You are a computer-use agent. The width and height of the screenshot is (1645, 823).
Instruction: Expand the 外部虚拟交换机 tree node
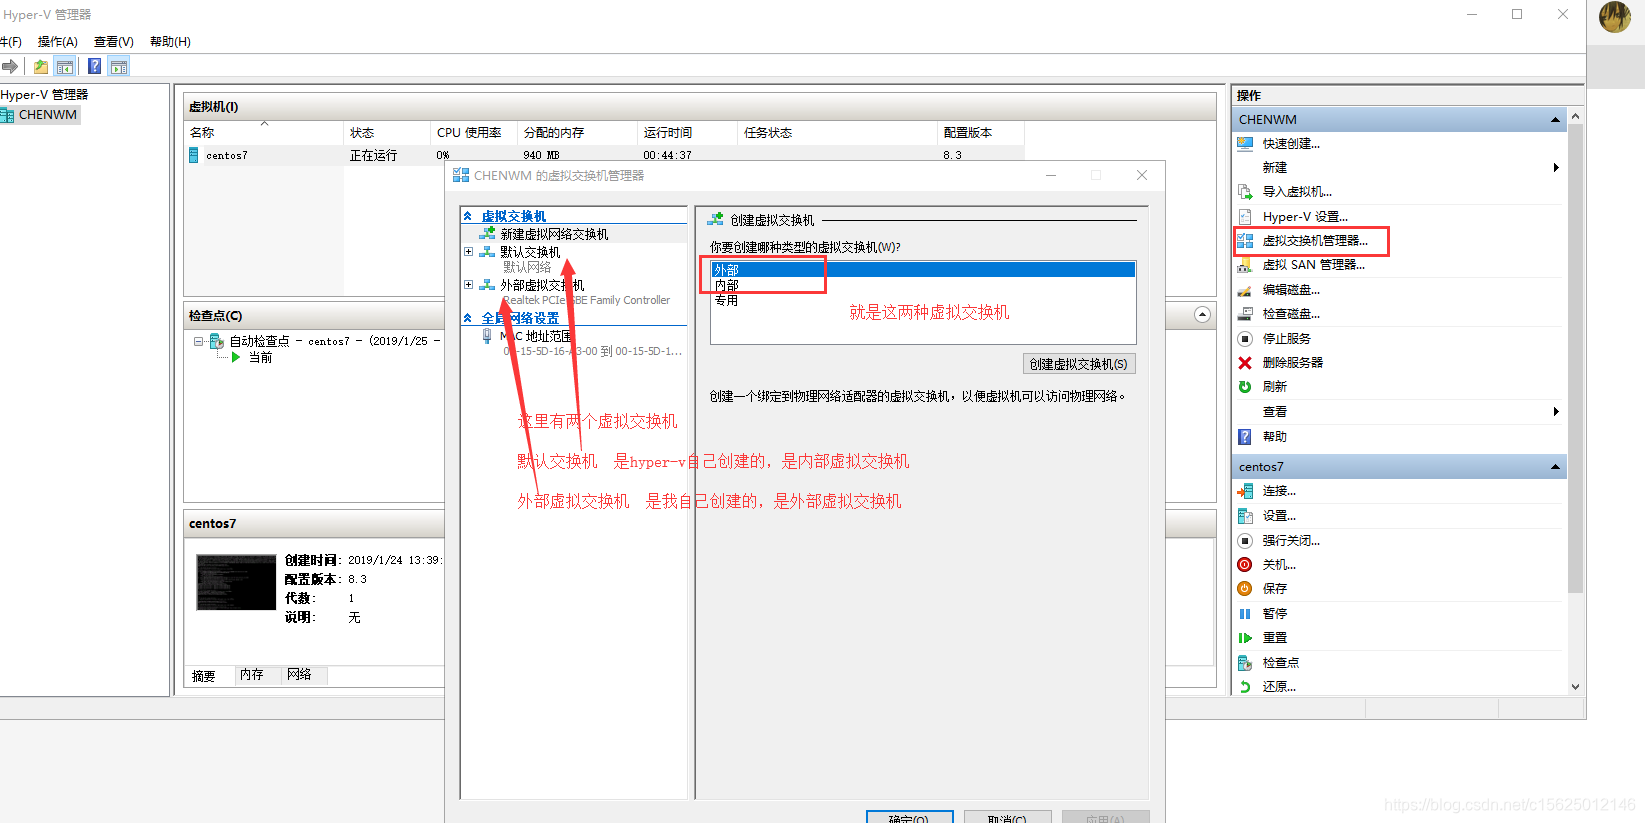pyautogui.click(x=468, y=285)
